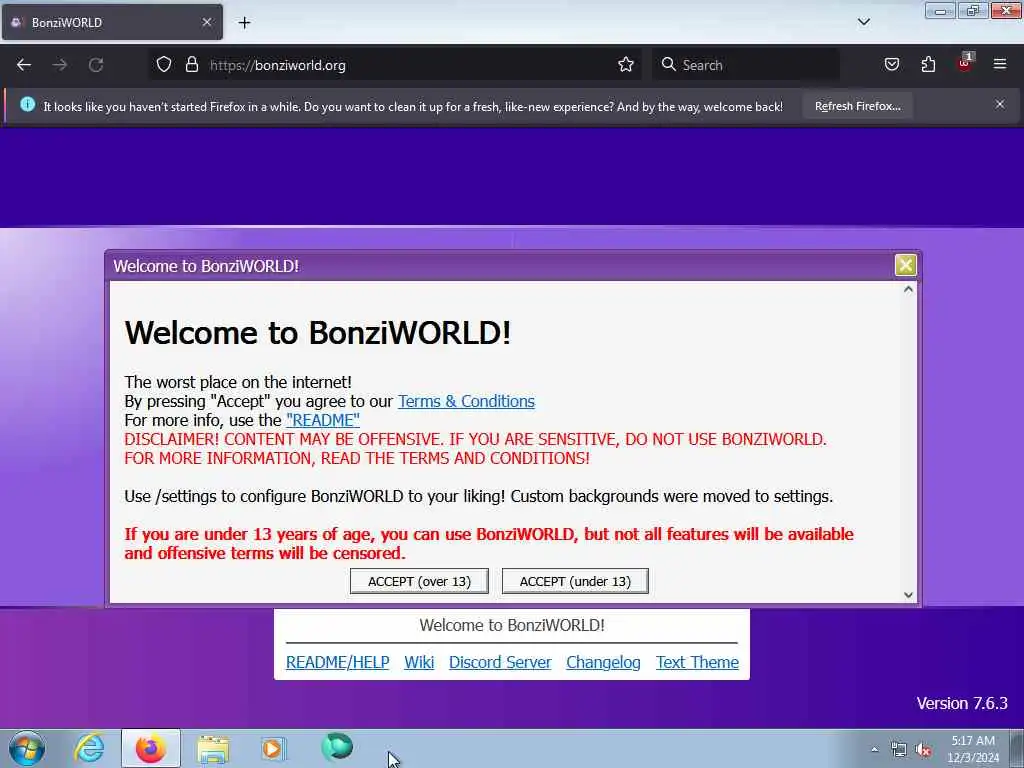The width and height of the screenshot is (1024, 768).
Task: Select the BonziWORLD tab
Action: [112, 22]
